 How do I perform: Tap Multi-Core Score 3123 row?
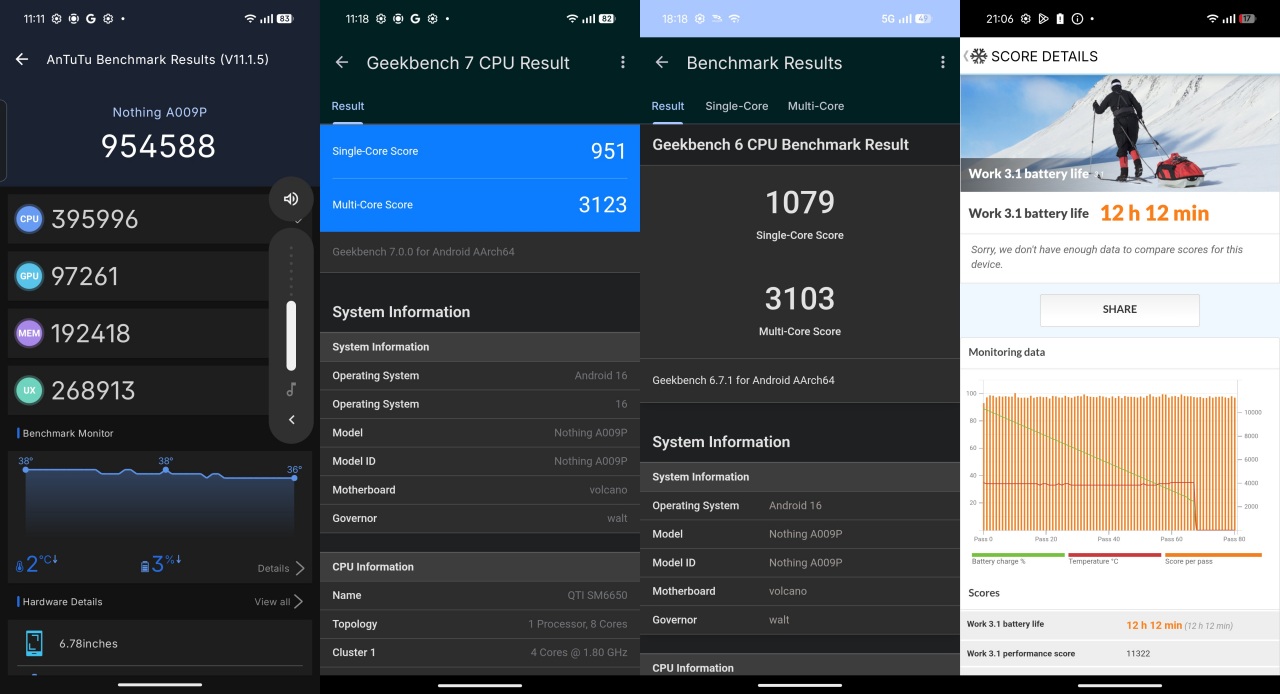480,205
